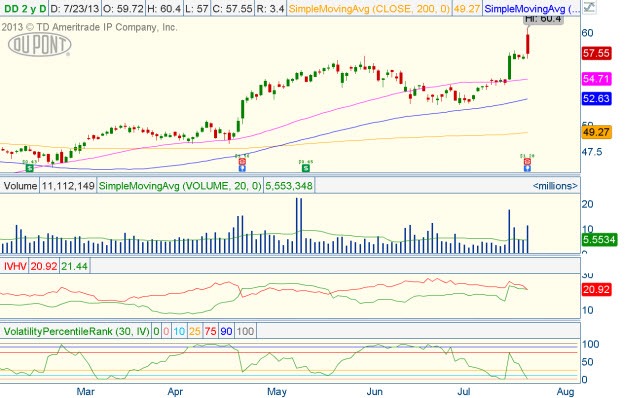Click the green 5.5534 volume axis tag
Screen dimensions: 625x398
point(599,240)
